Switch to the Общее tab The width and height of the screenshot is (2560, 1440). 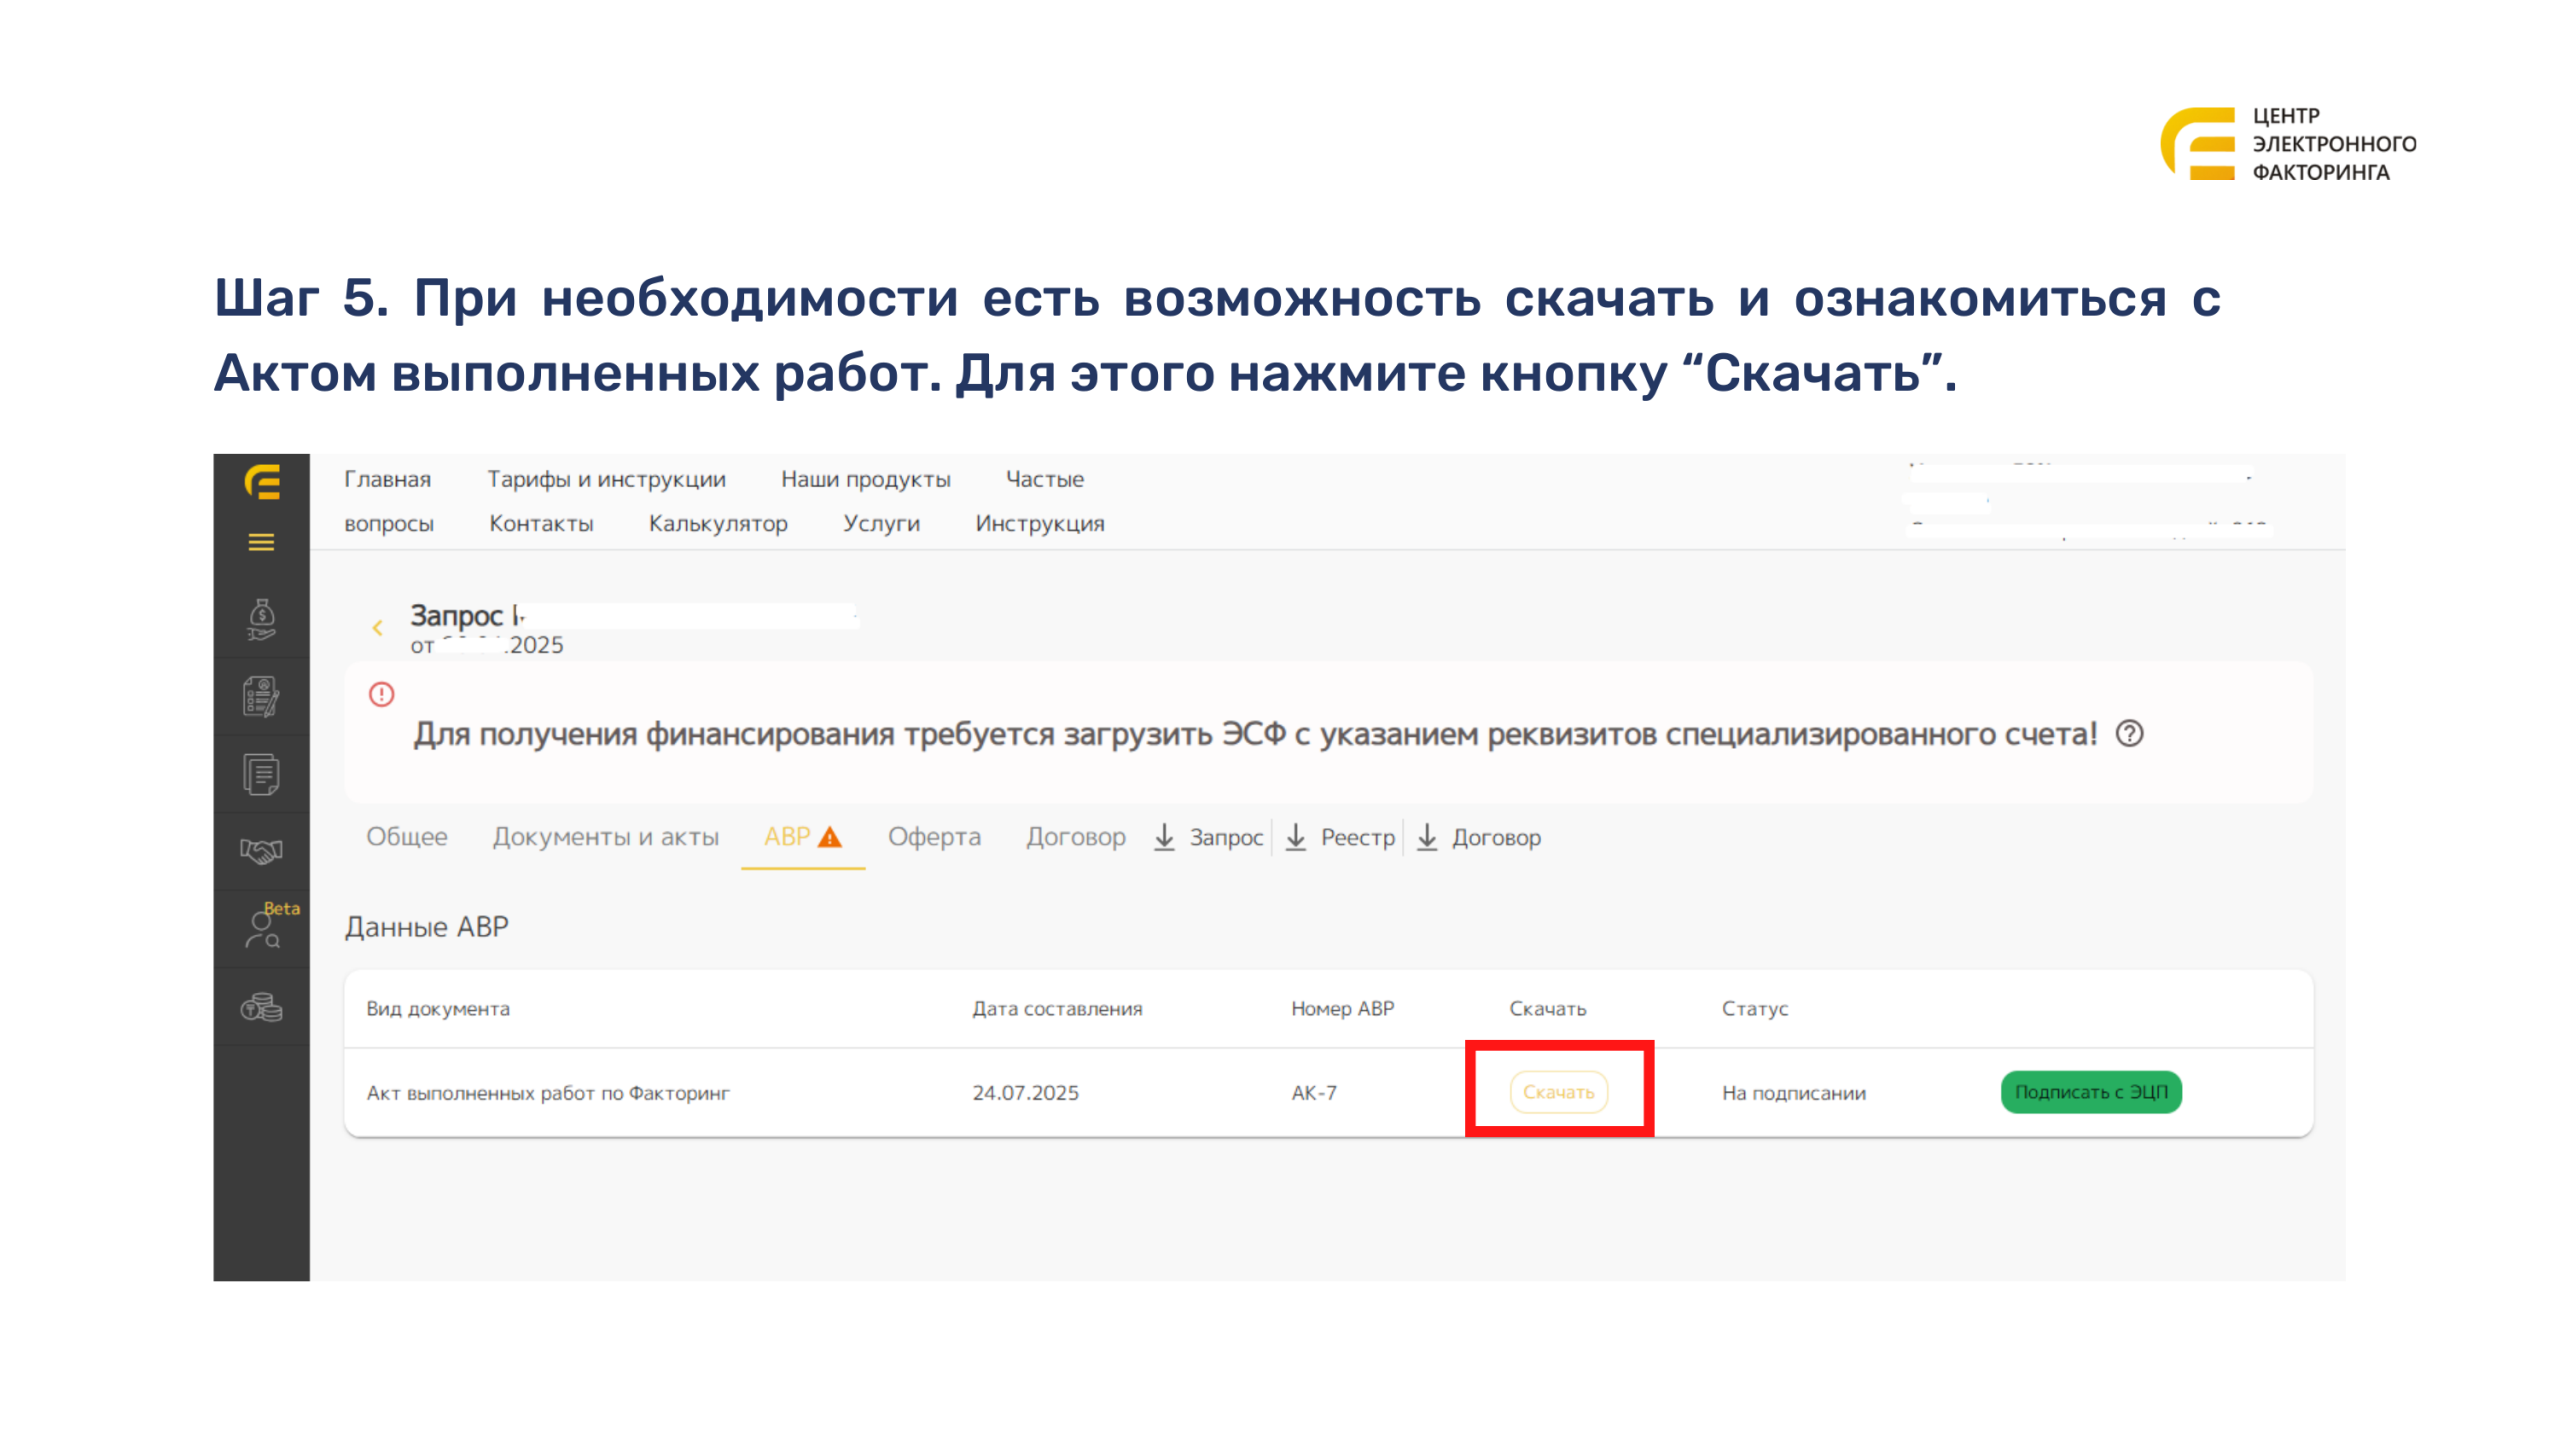(x=406, y=836)
